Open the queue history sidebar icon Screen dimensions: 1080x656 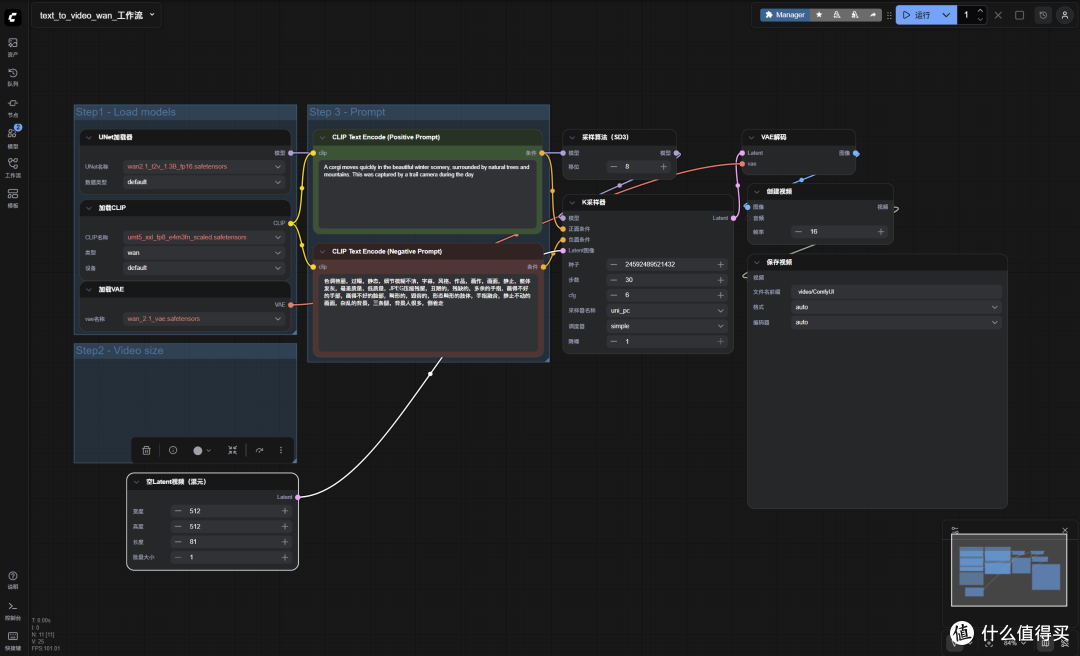12,76
